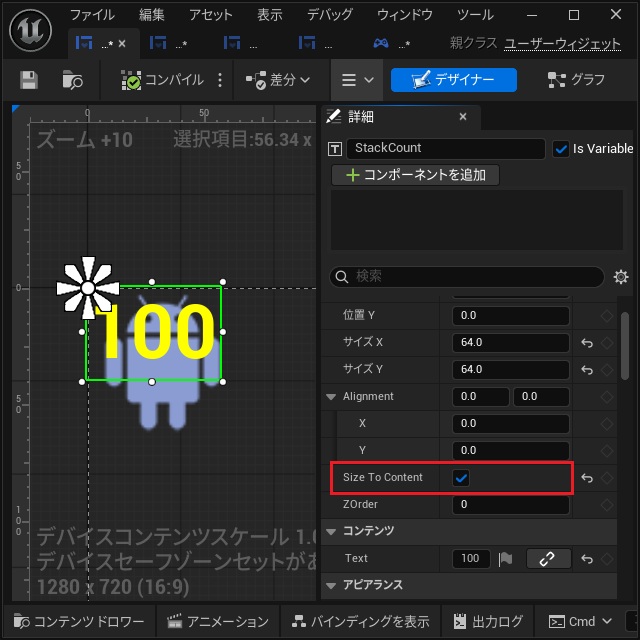Open compile options three-dot menu
The width and height of the screenshot is (640, 640).
point(220,80)
